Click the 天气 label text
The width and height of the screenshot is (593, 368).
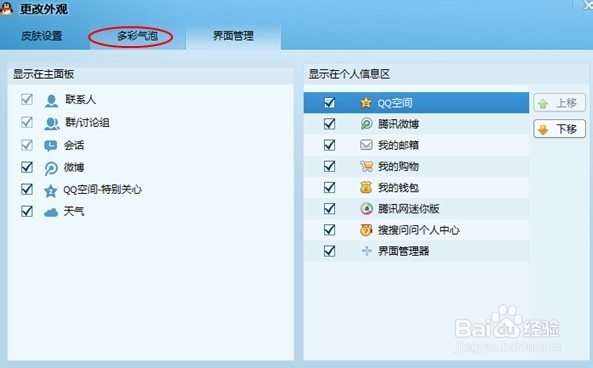(x=74, y=211)
